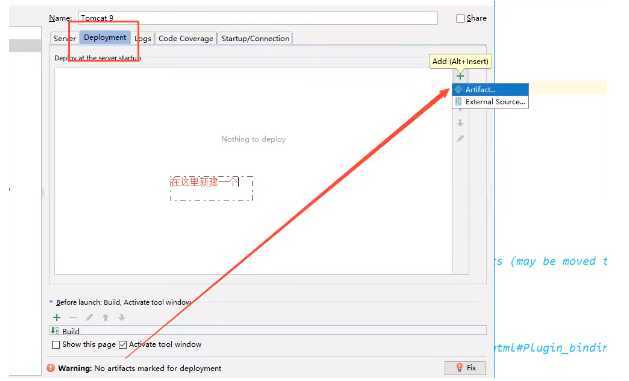Move before launch task up
The image size is (629, 381).
pos(106,318)
